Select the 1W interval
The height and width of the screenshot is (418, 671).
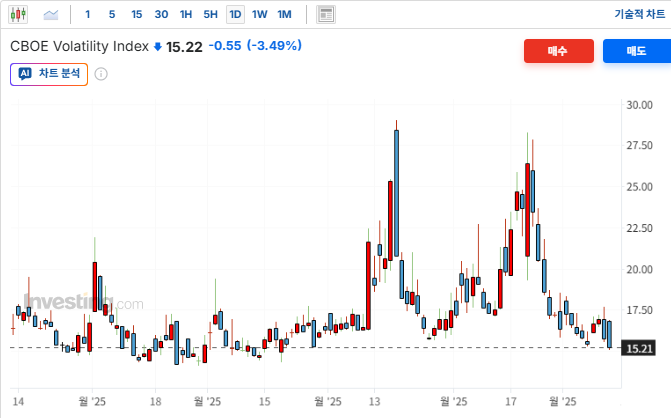(259, 15)
